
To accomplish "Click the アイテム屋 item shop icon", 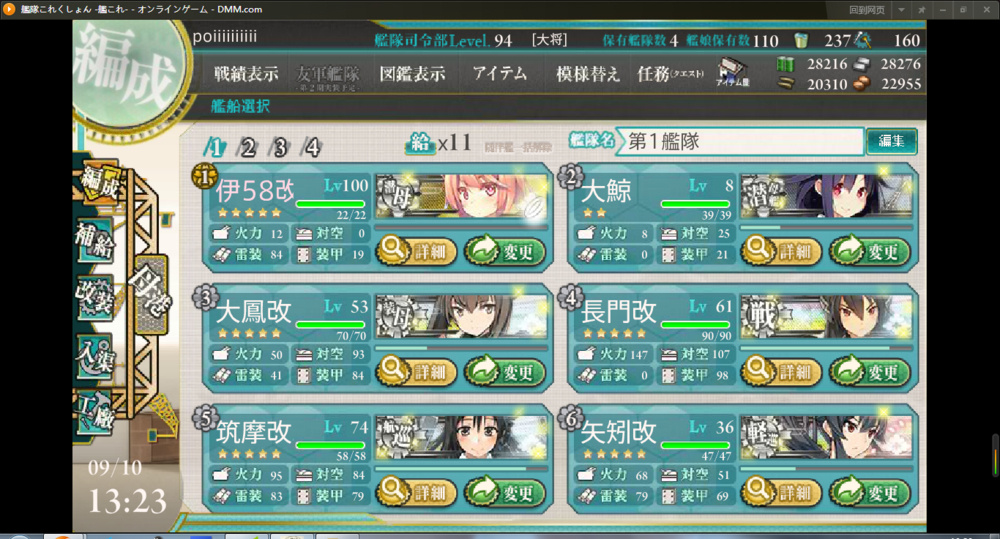I will [x=733, y=72].
